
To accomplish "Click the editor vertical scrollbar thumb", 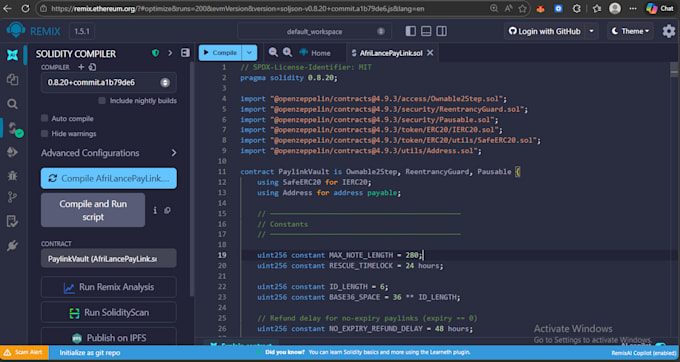I will pyautogui.click(x=673, y=69).
